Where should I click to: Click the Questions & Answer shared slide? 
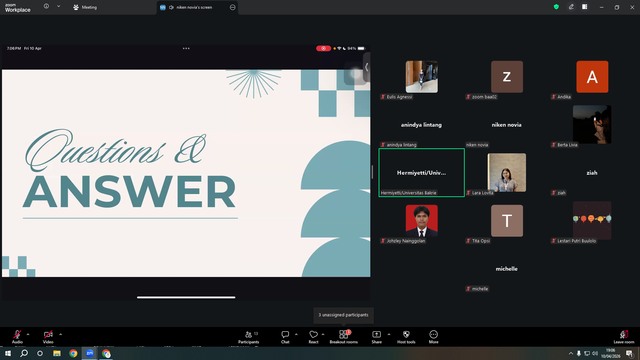[186, 173]
